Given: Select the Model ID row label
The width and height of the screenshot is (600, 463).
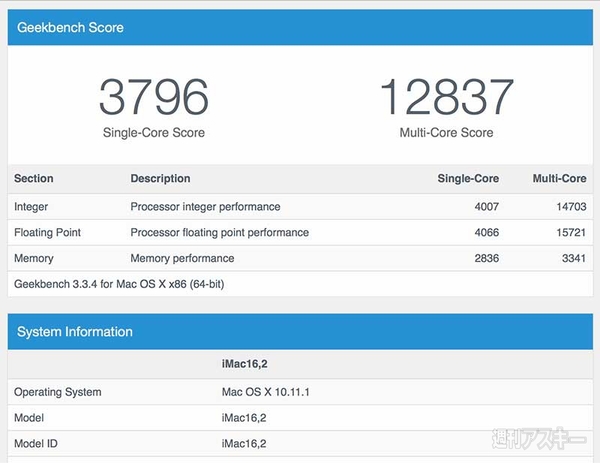Looking at the screenshot, I should (36, 443).
